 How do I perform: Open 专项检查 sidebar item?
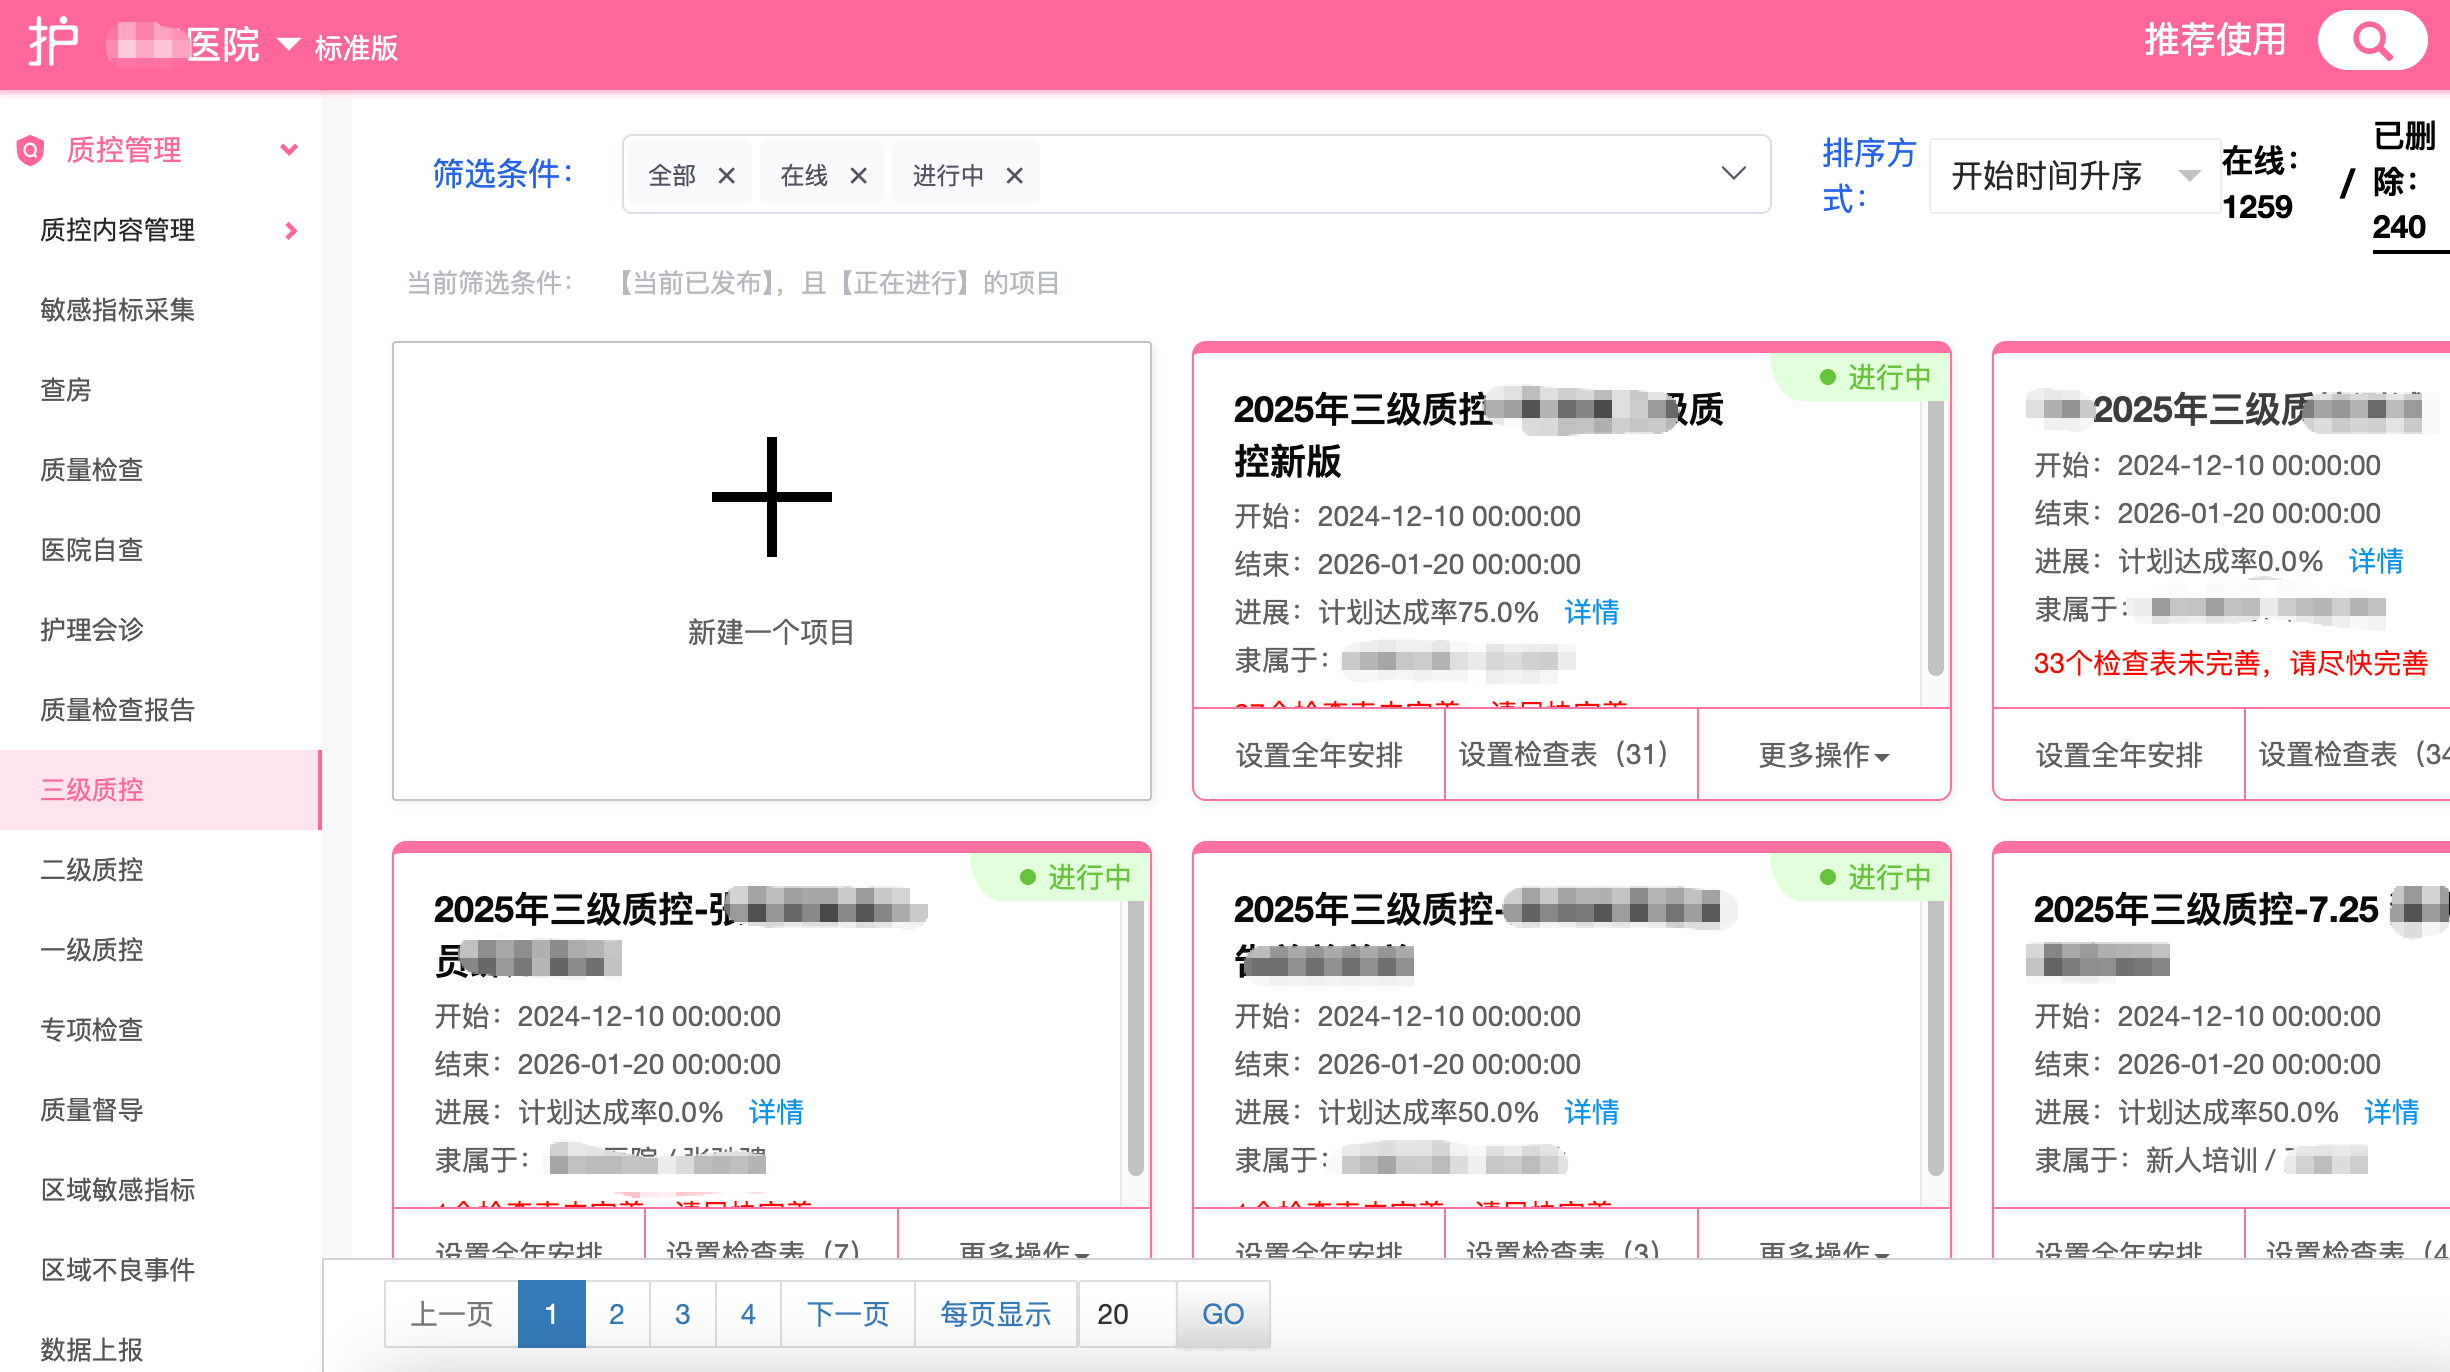[92, 1030]
